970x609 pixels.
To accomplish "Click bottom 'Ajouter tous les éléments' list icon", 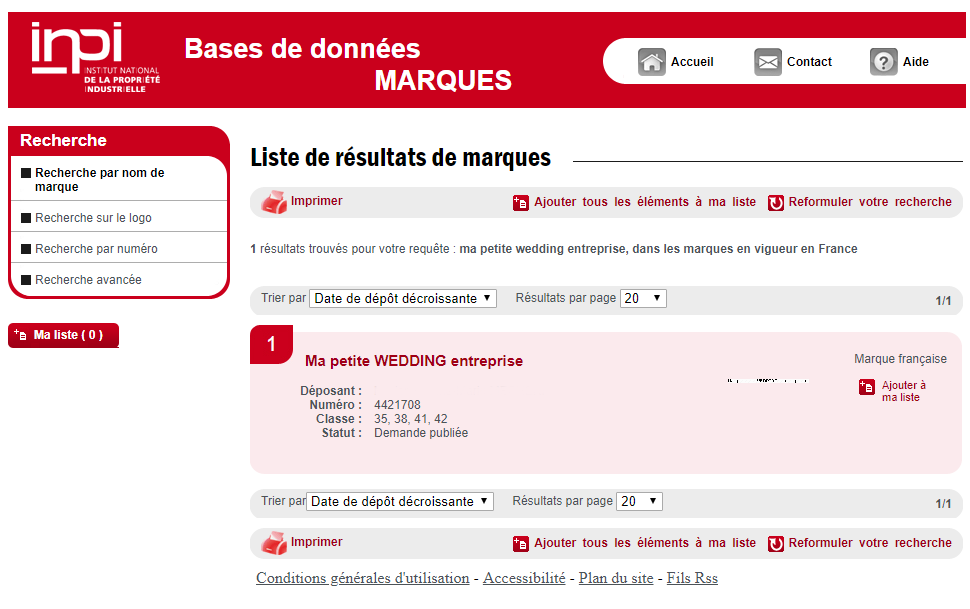I will [x=521, y=544].
